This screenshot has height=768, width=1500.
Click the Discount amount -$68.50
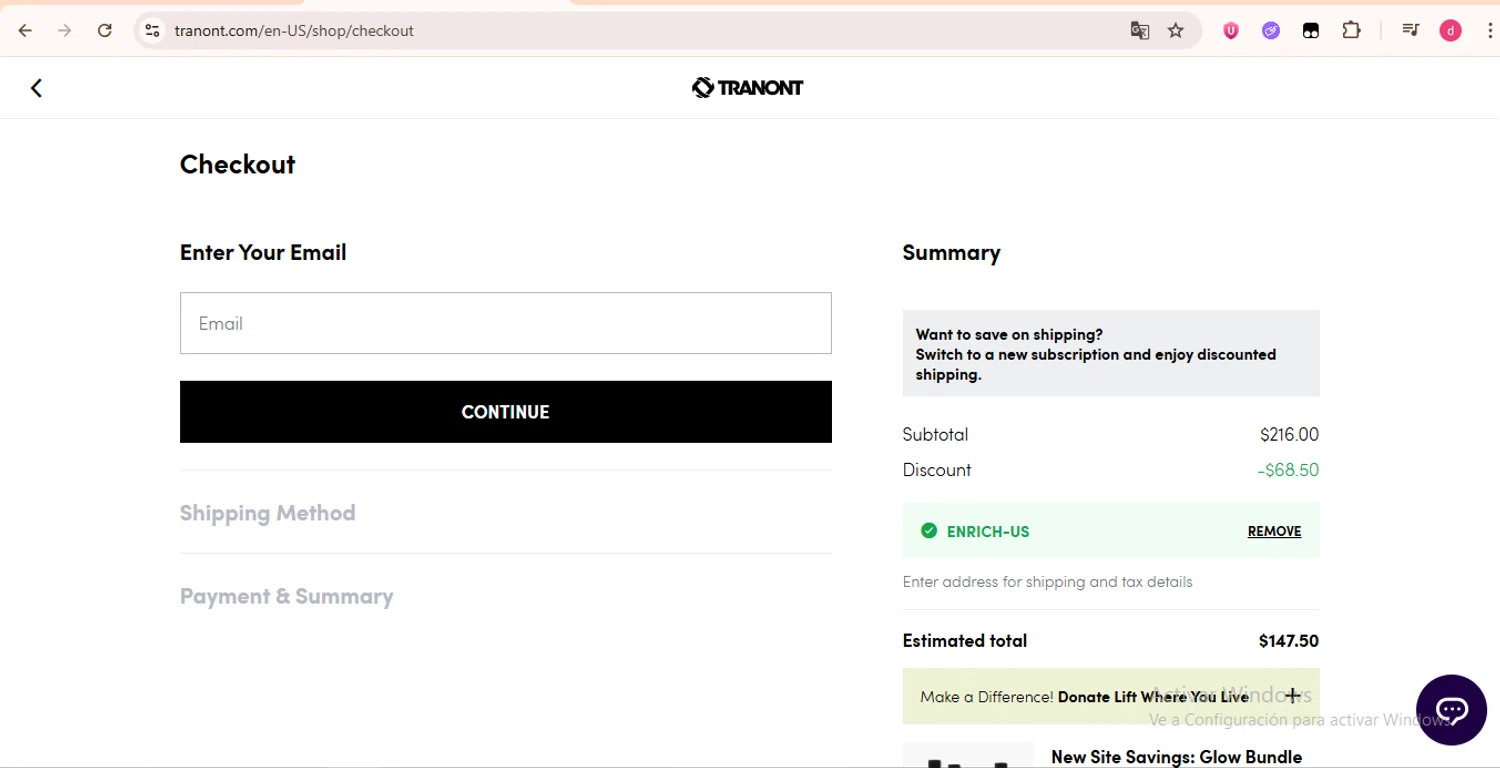1288,470
